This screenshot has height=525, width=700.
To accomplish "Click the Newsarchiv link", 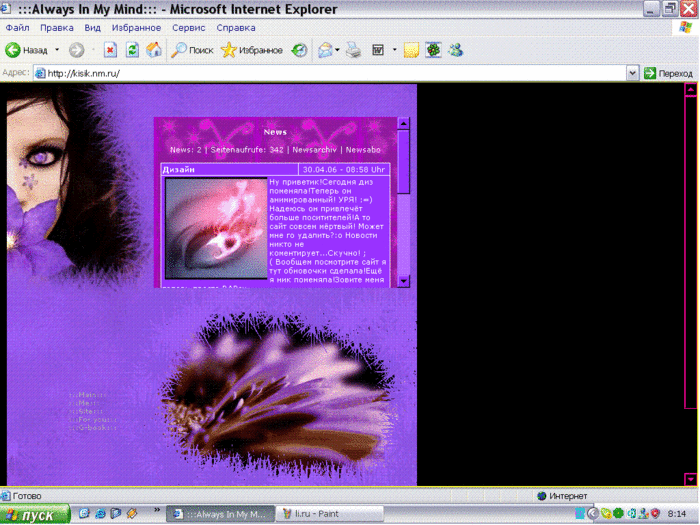I will pyautogui.click(x=314, y=150).
